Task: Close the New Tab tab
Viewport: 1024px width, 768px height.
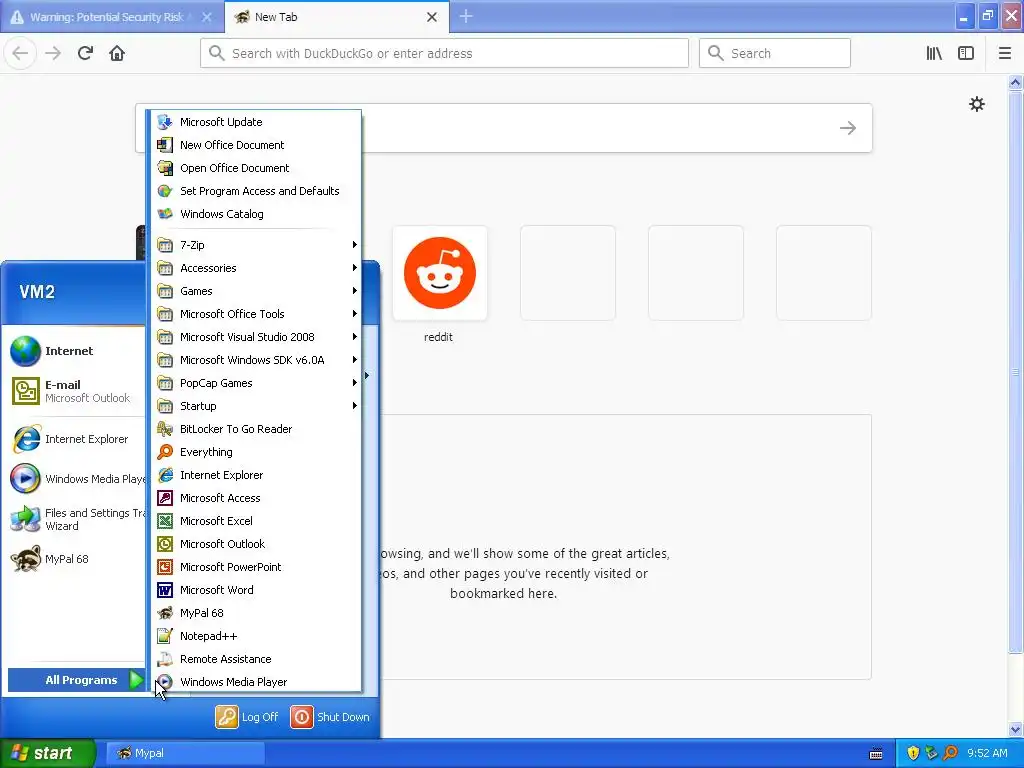Action: tap(432, 17)
